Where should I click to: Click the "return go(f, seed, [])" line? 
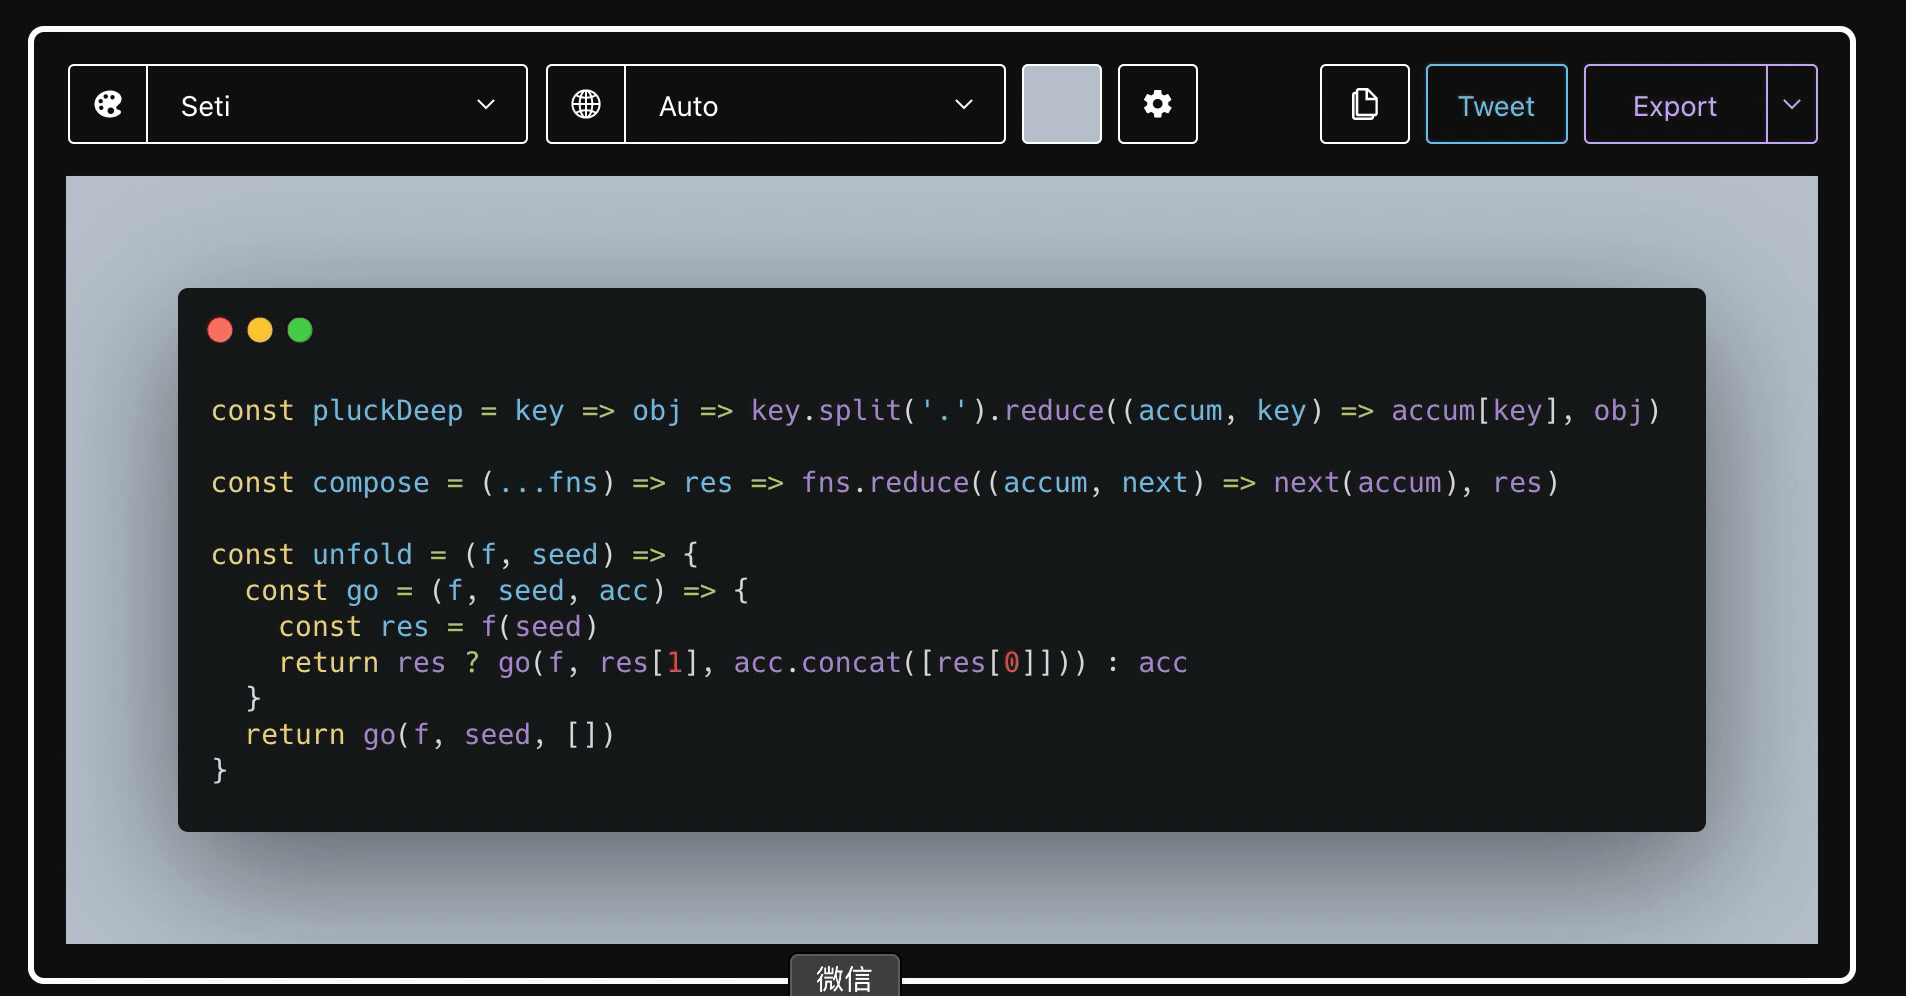pyautogui.click(x=430, y=735)
